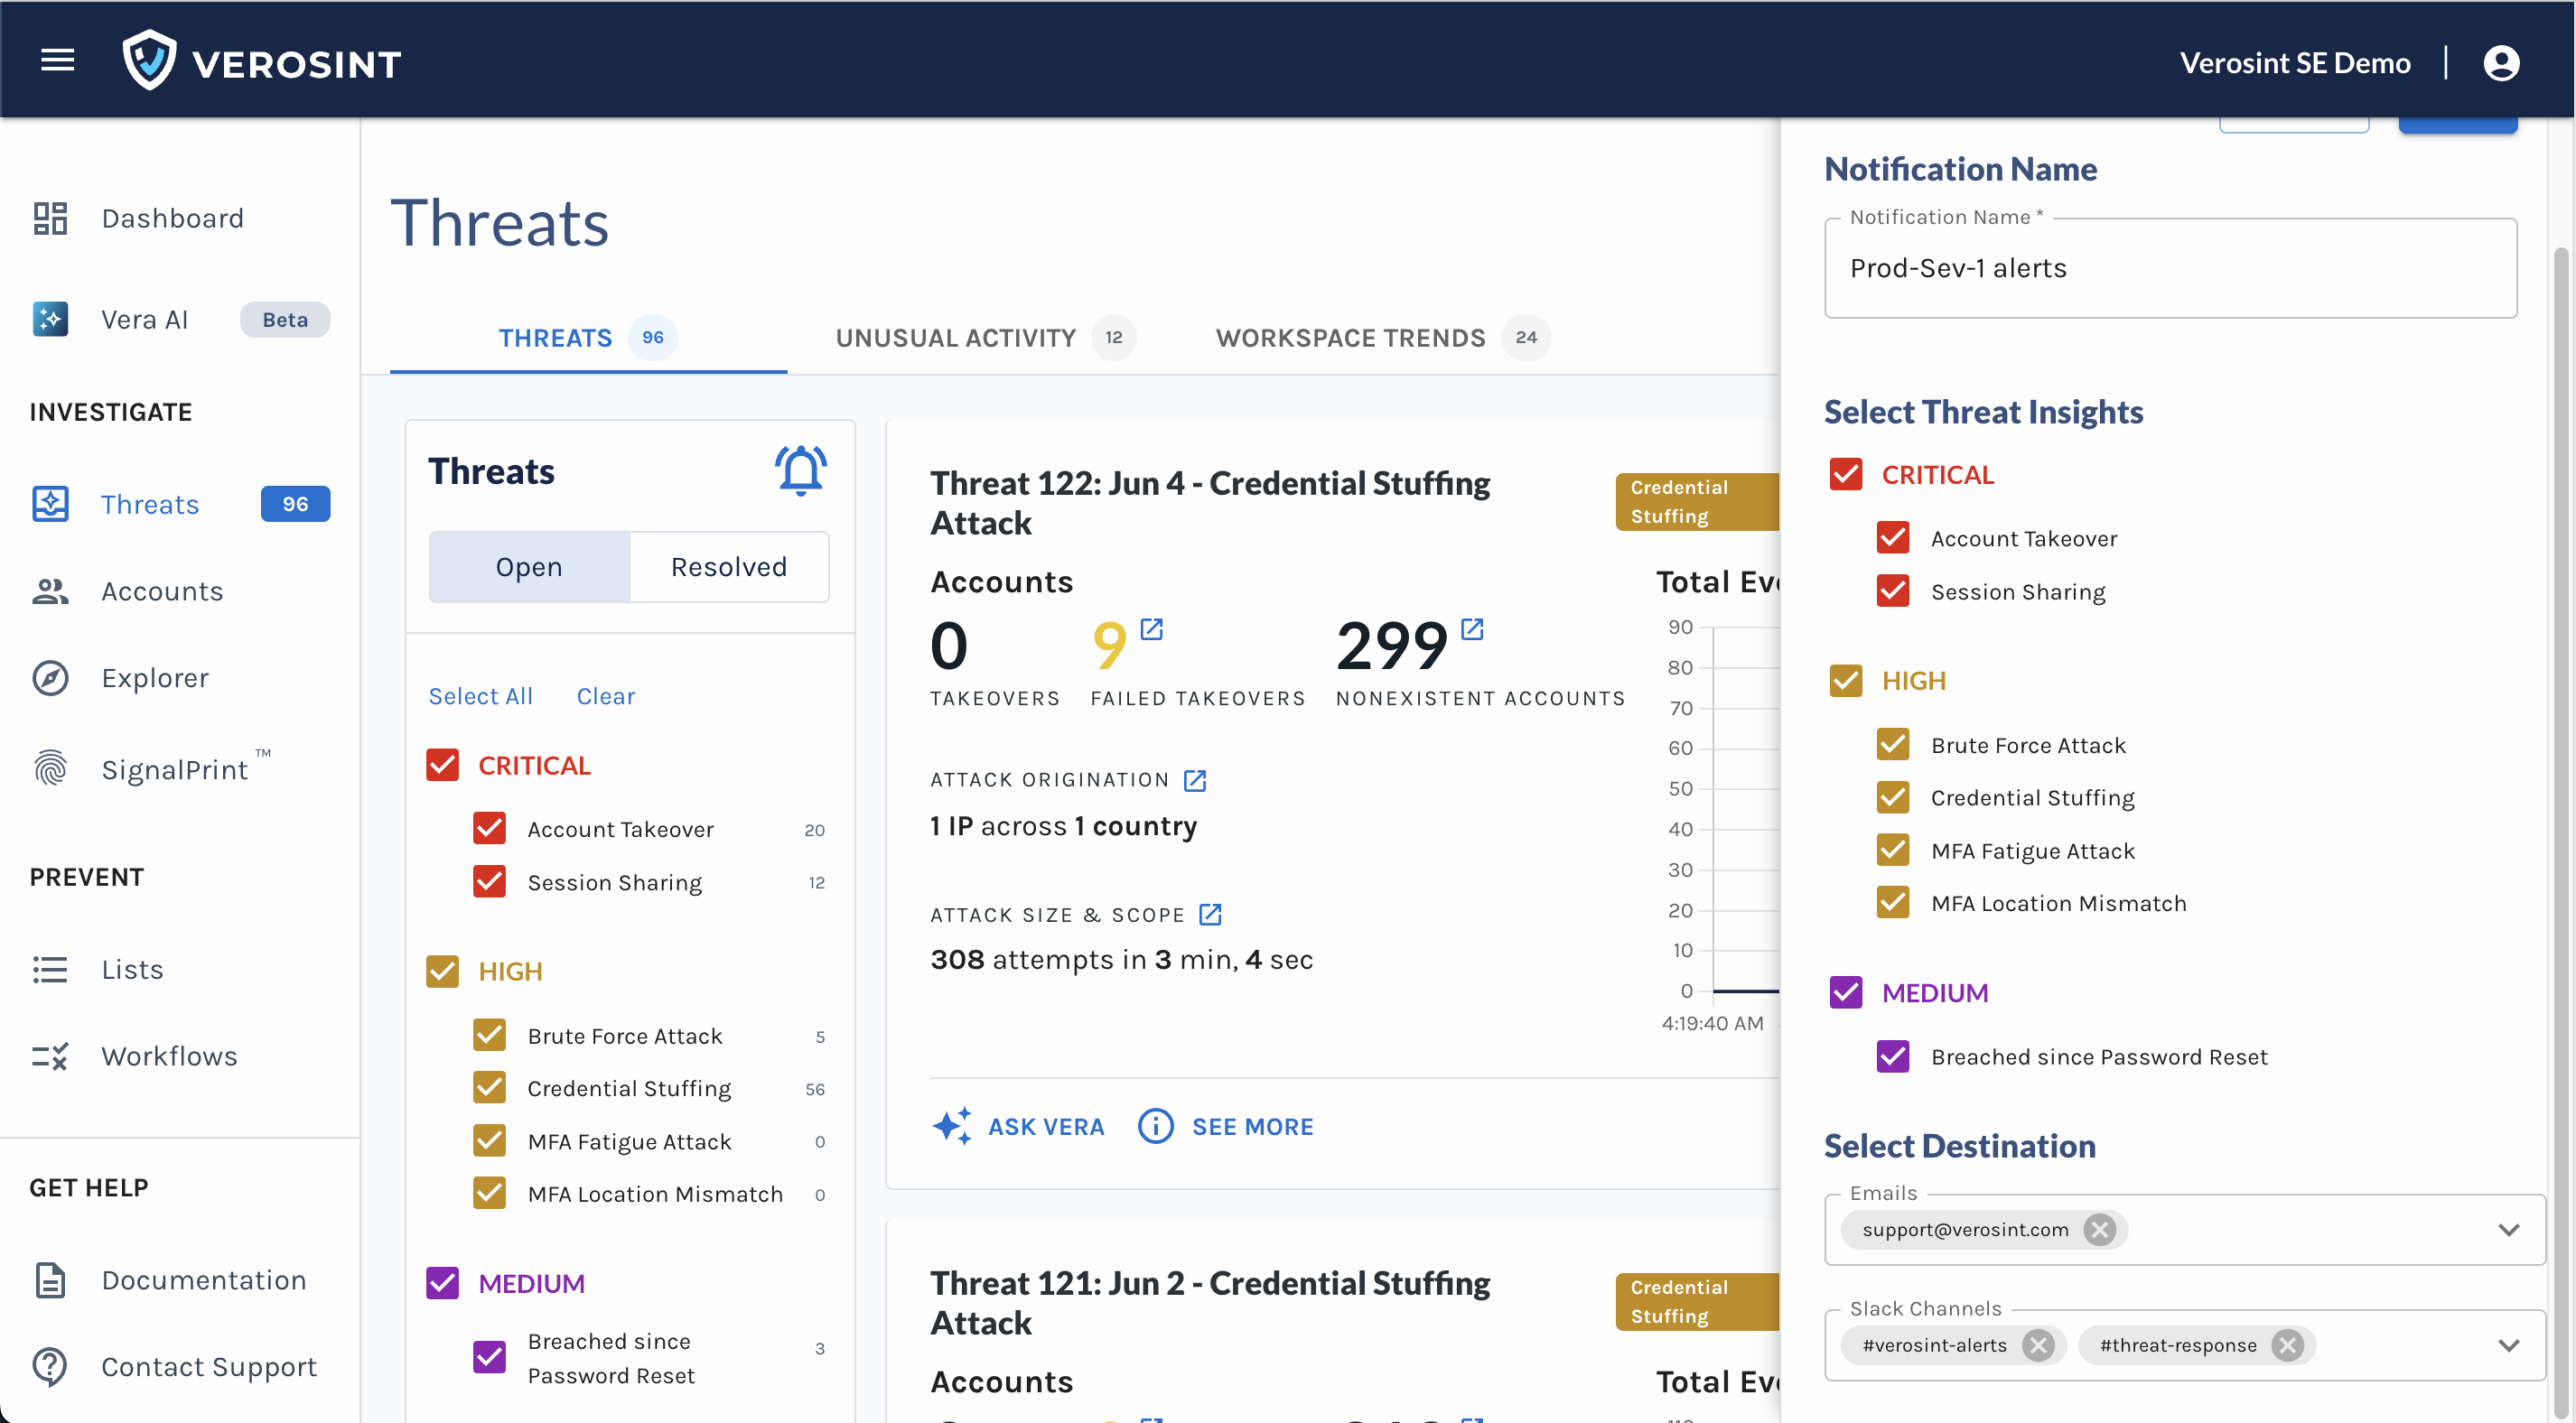Uncheck Breached since Password Reset insight
The image size is (2576, 1423).
tap(1893, 1056)
